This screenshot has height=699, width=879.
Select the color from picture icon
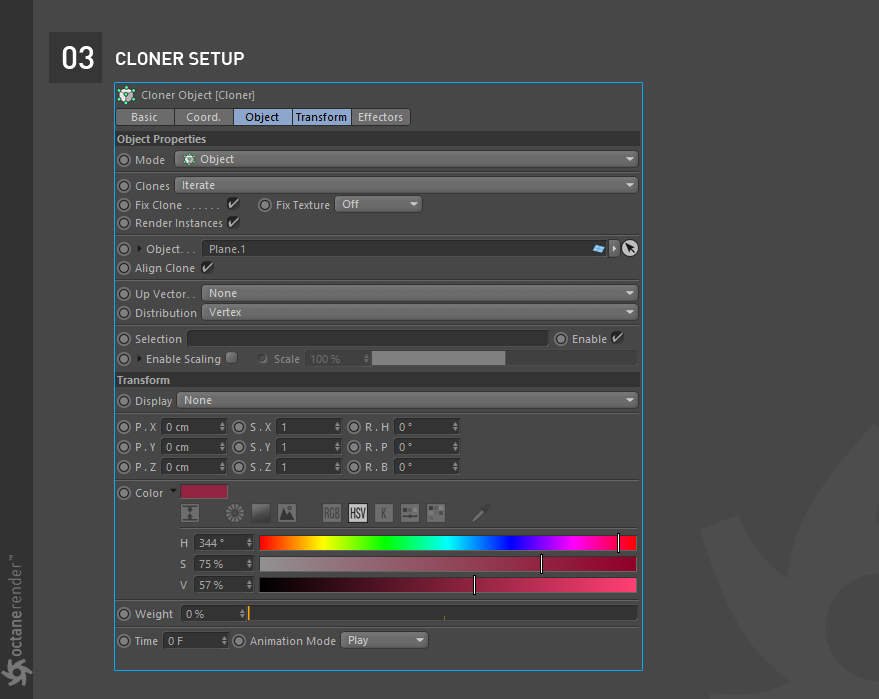pyautogui.click(x=287, y=513)
